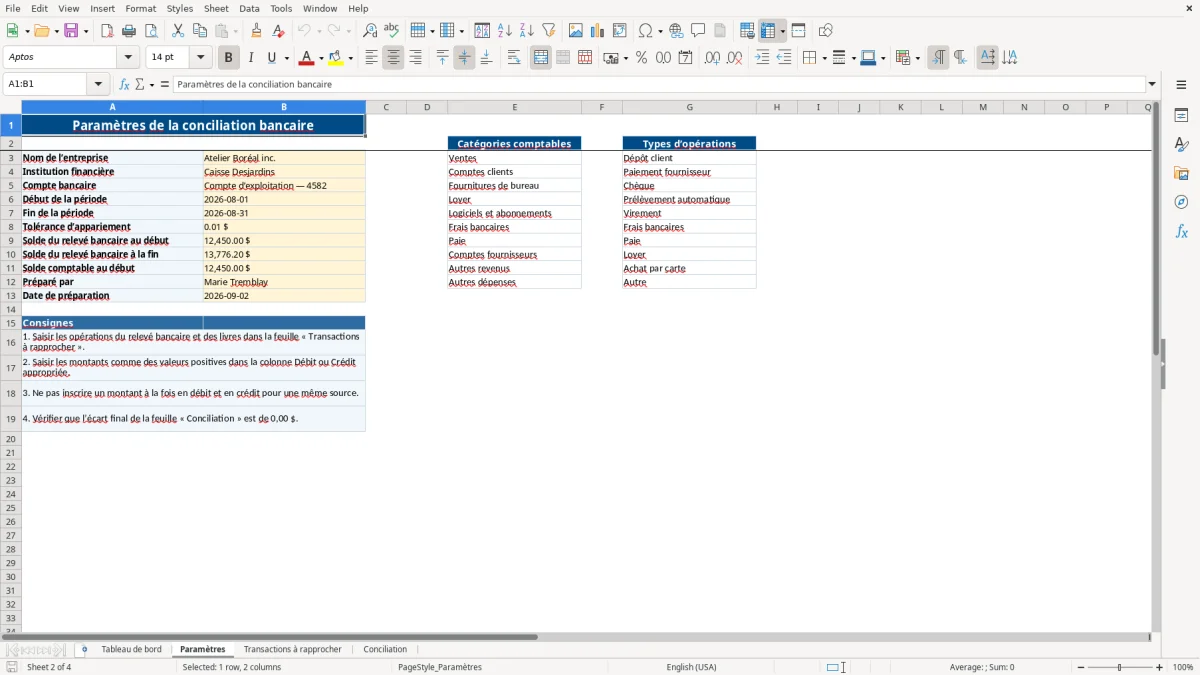Open the sidebar Gallery panel
This screenshot has height=675, width=1200.
click(x=1181, y=173)
